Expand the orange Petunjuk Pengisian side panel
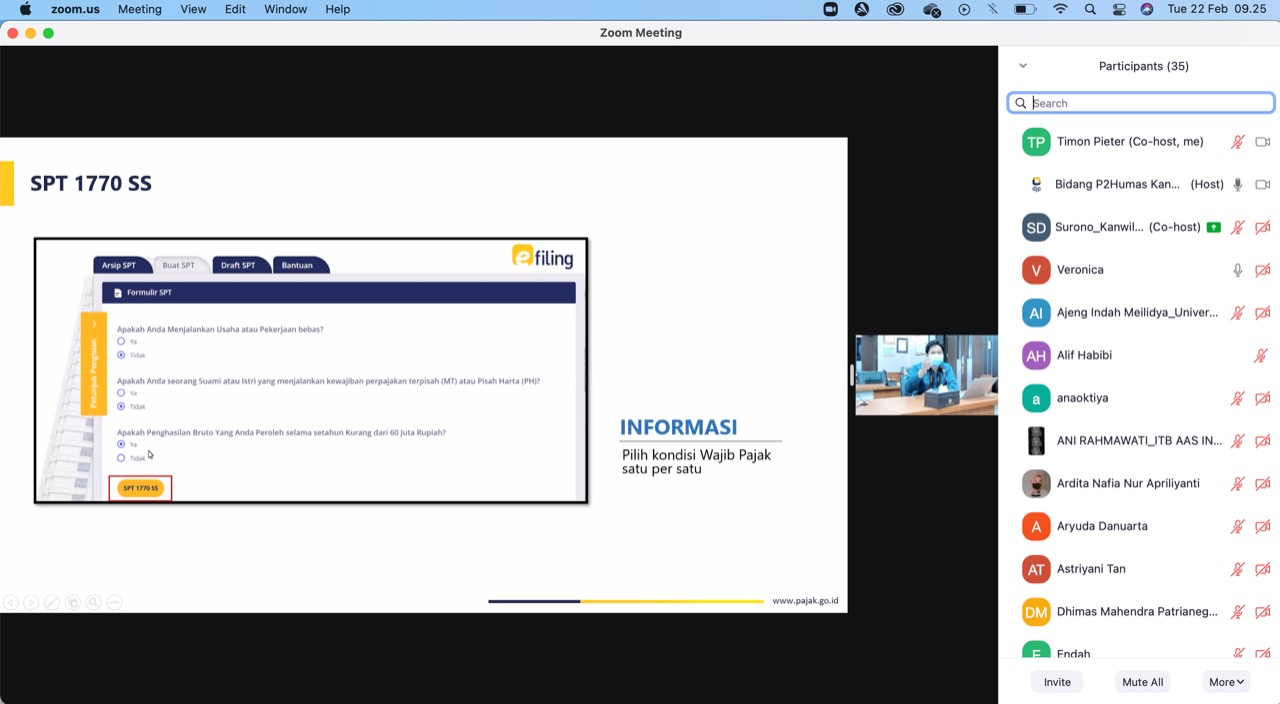The image size is (1280, 704). (x=93, y=324)
